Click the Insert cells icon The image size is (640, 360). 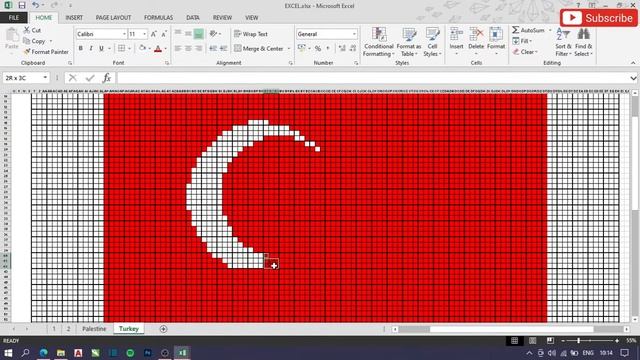pos(456,34)
